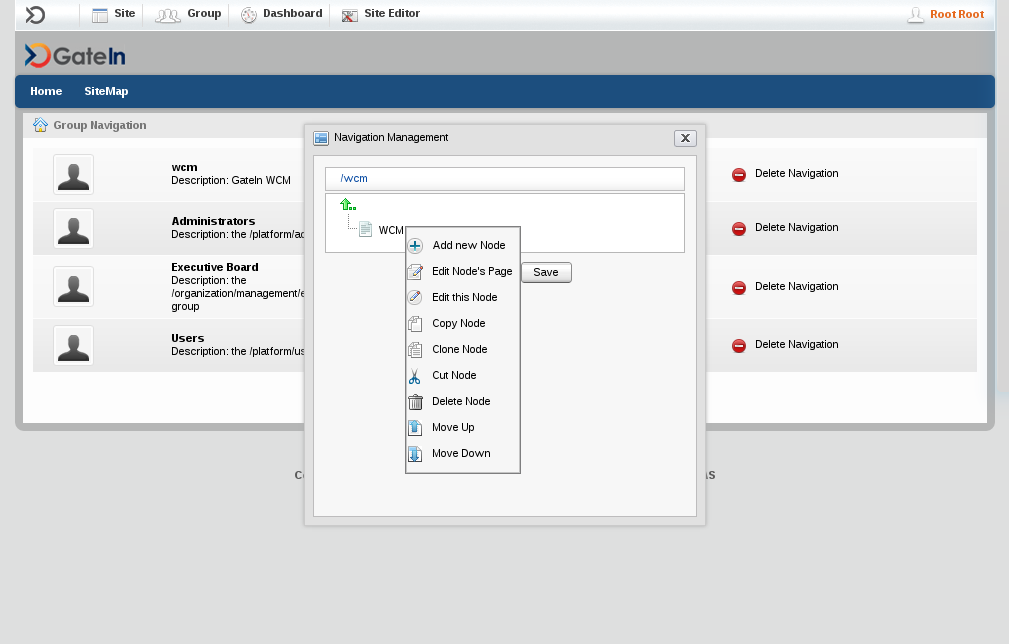Click the pencil-page icon beside Edit Node's Page

(415, 271)
